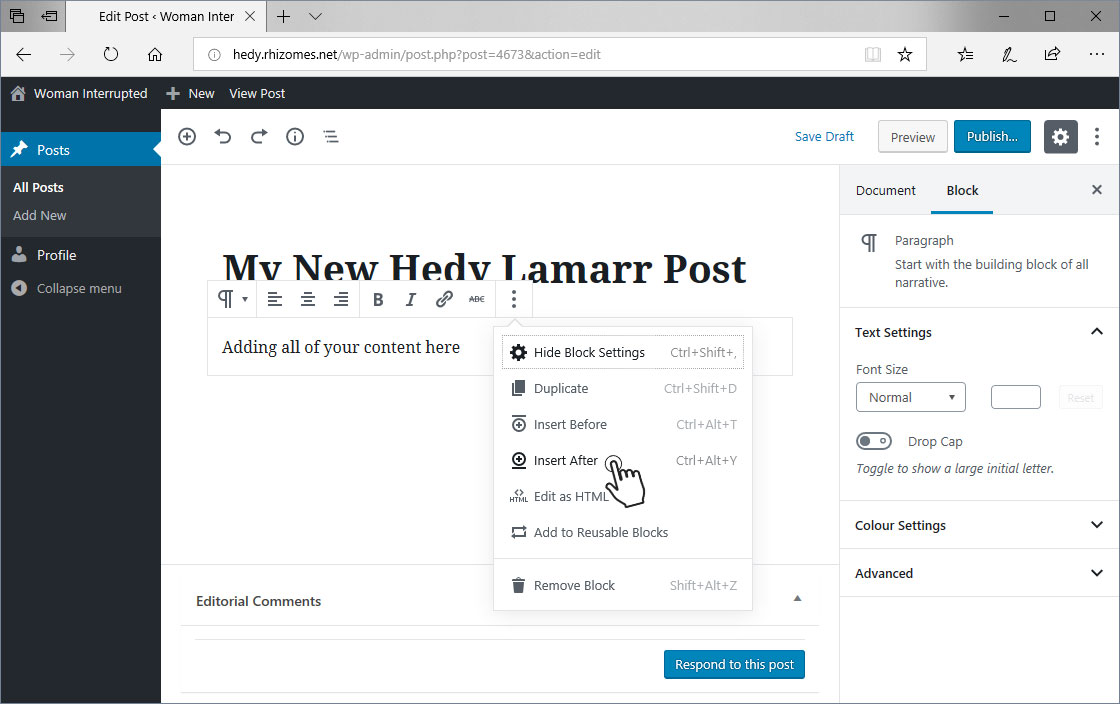
Task: Apply strikethrough formatting
Action: point(476,299)
